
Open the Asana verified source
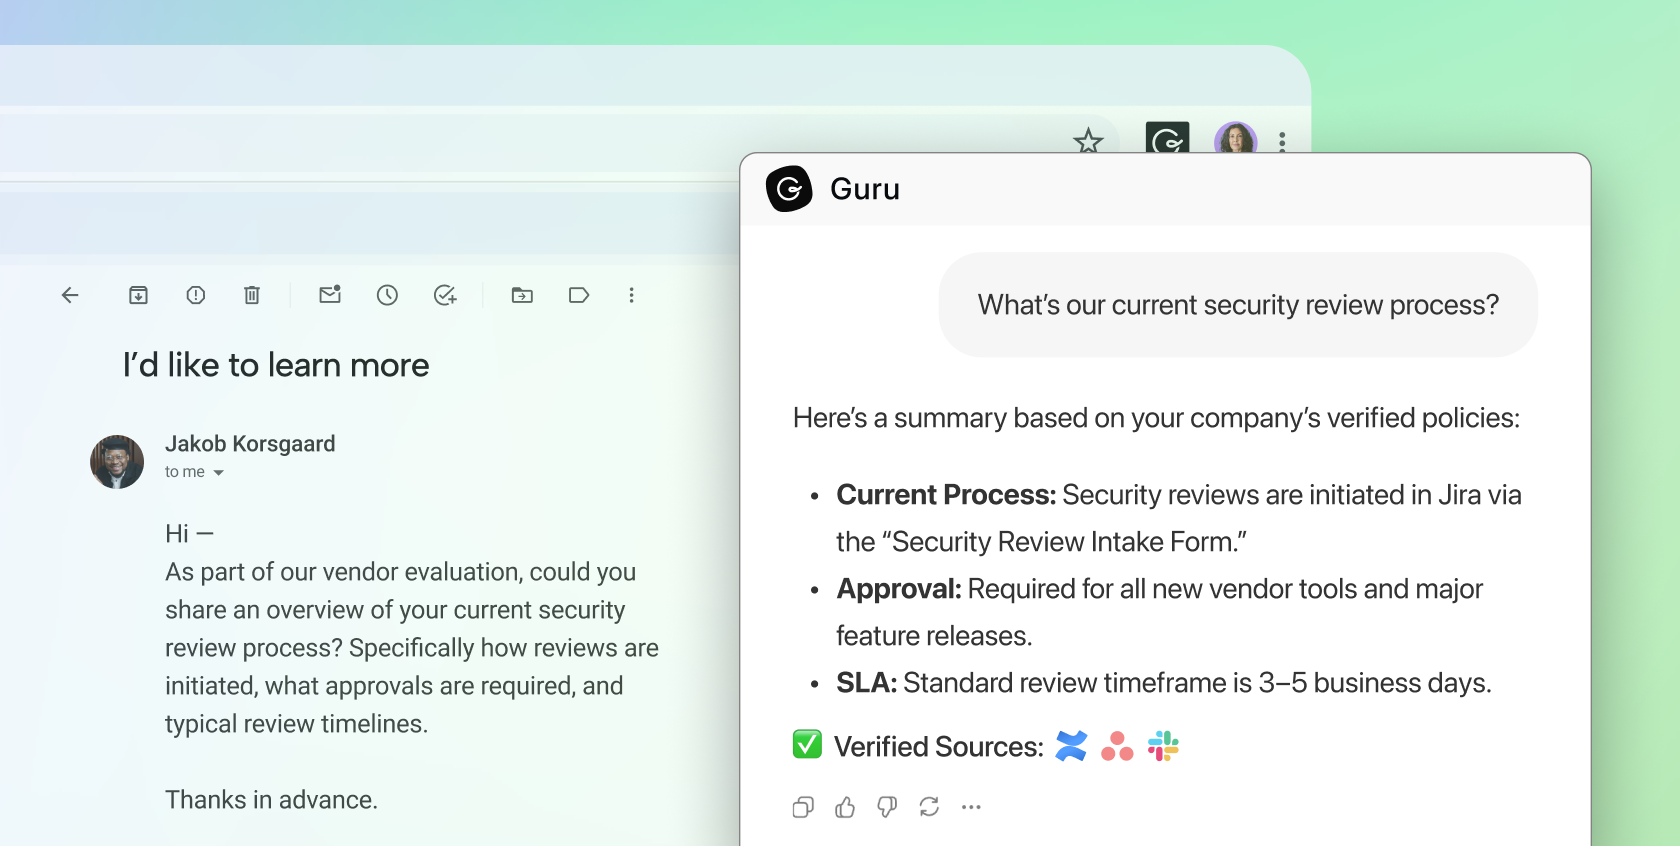(x=1117, y=746)
